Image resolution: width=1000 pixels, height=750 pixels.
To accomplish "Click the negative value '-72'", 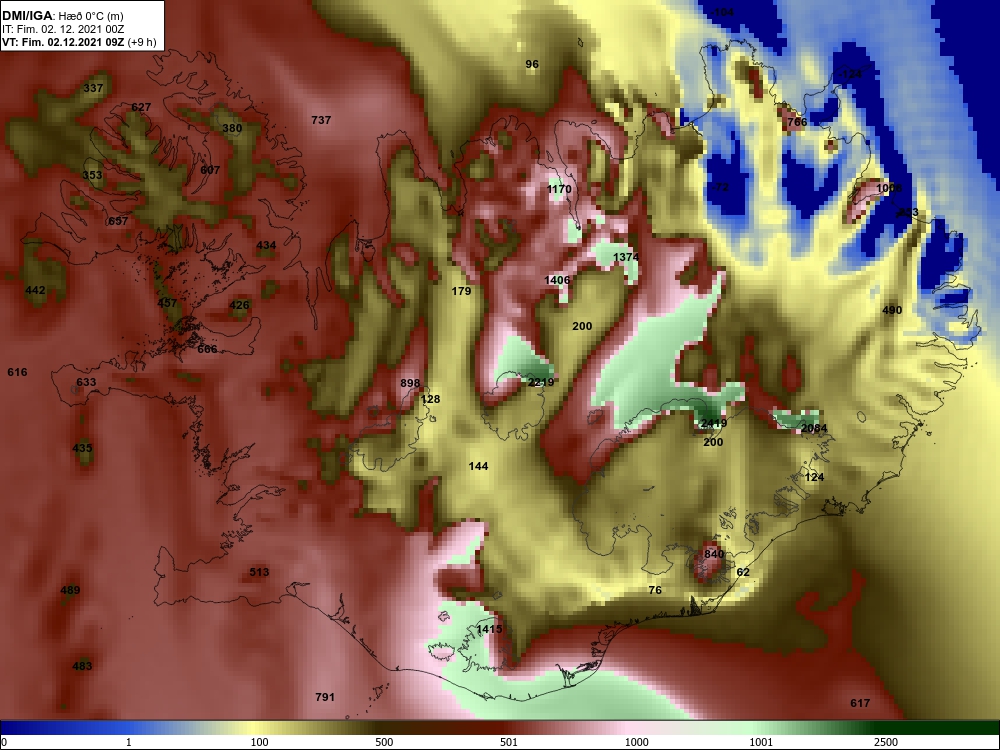I will [x=719, y=188].
